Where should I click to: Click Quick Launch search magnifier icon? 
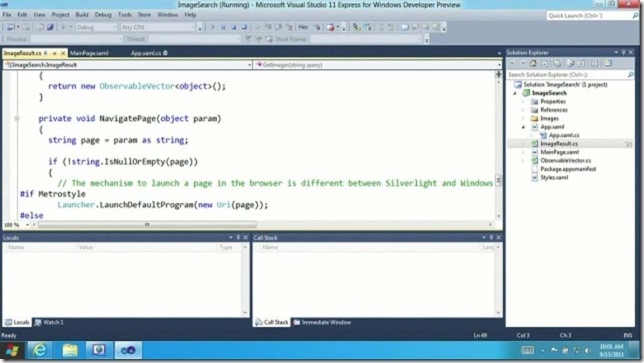[x=635, y=16]
